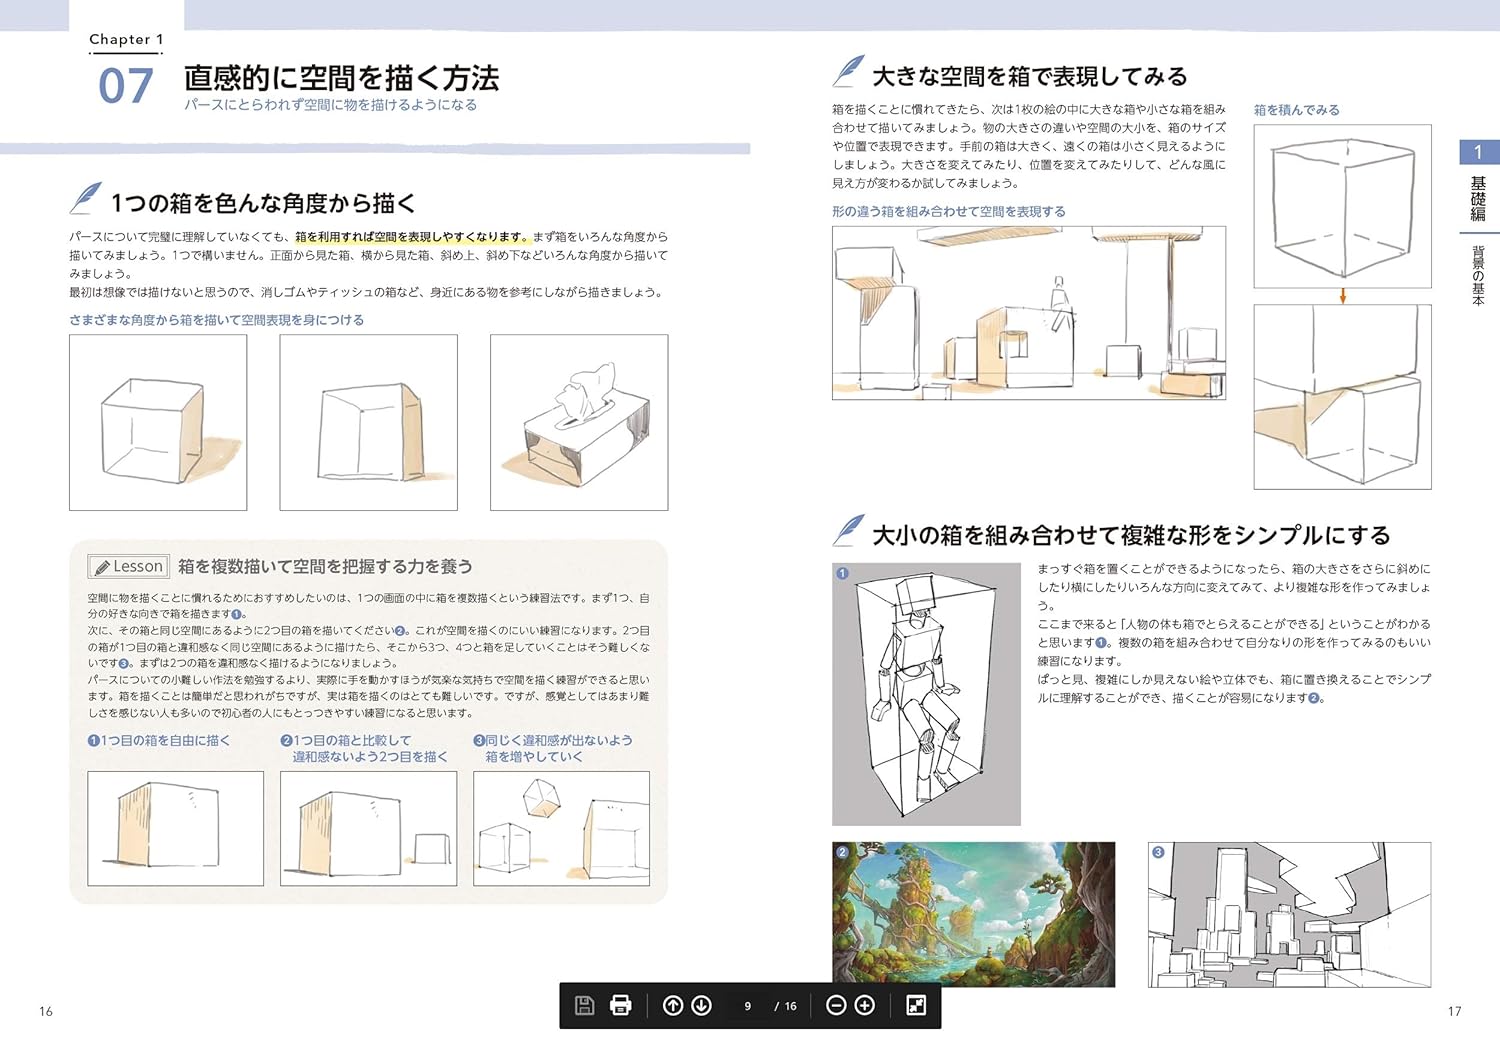
Task: Click the colorful fantasy landscape painting
Action: point(973,914)
